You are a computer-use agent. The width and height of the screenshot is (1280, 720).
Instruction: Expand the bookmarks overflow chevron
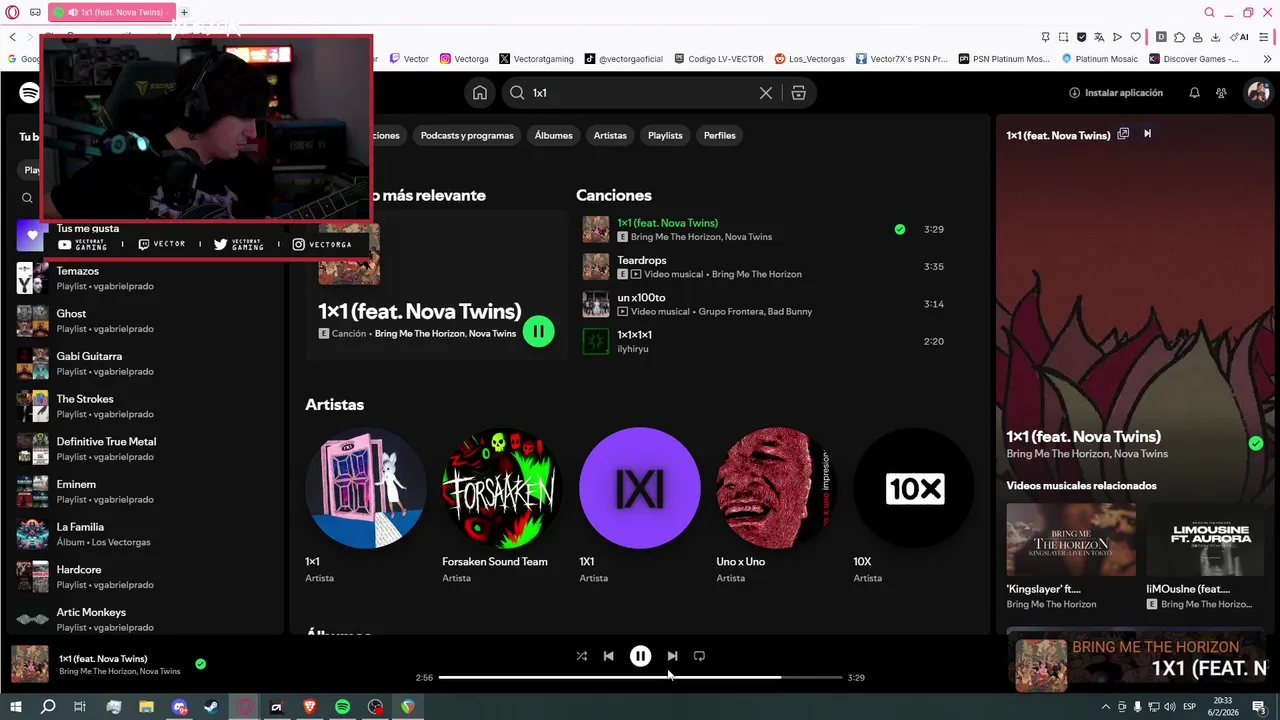pyautogui.click(x=1266, y=59)
